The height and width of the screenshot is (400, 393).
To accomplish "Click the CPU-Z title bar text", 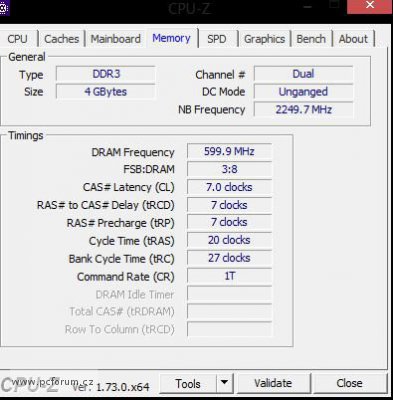I will point(189,9).
